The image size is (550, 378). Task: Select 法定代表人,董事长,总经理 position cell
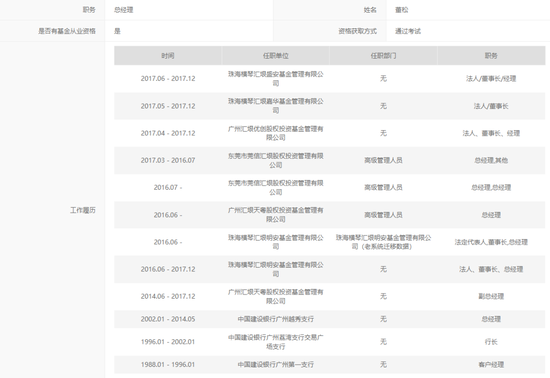(x=491, y=242)
